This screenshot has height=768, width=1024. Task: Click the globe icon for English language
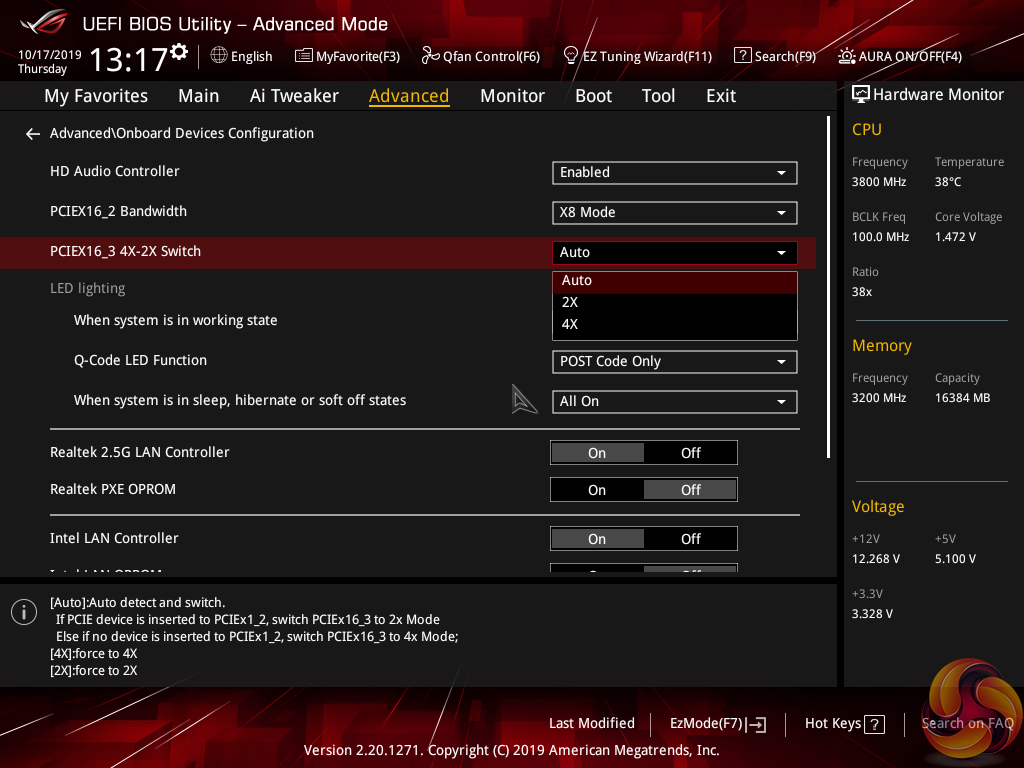click(219, 56)
